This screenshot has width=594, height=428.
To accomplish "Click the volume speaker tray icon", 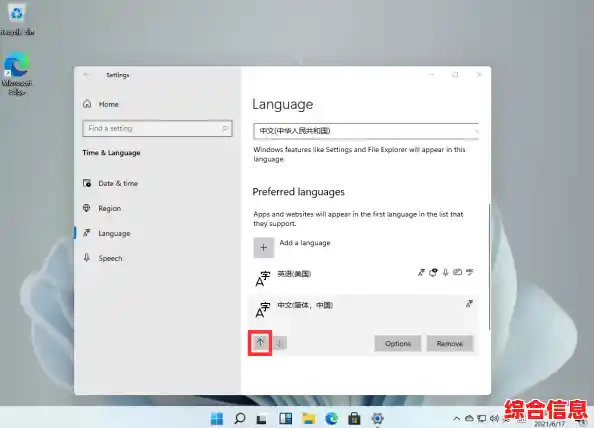I will (494, 419).
